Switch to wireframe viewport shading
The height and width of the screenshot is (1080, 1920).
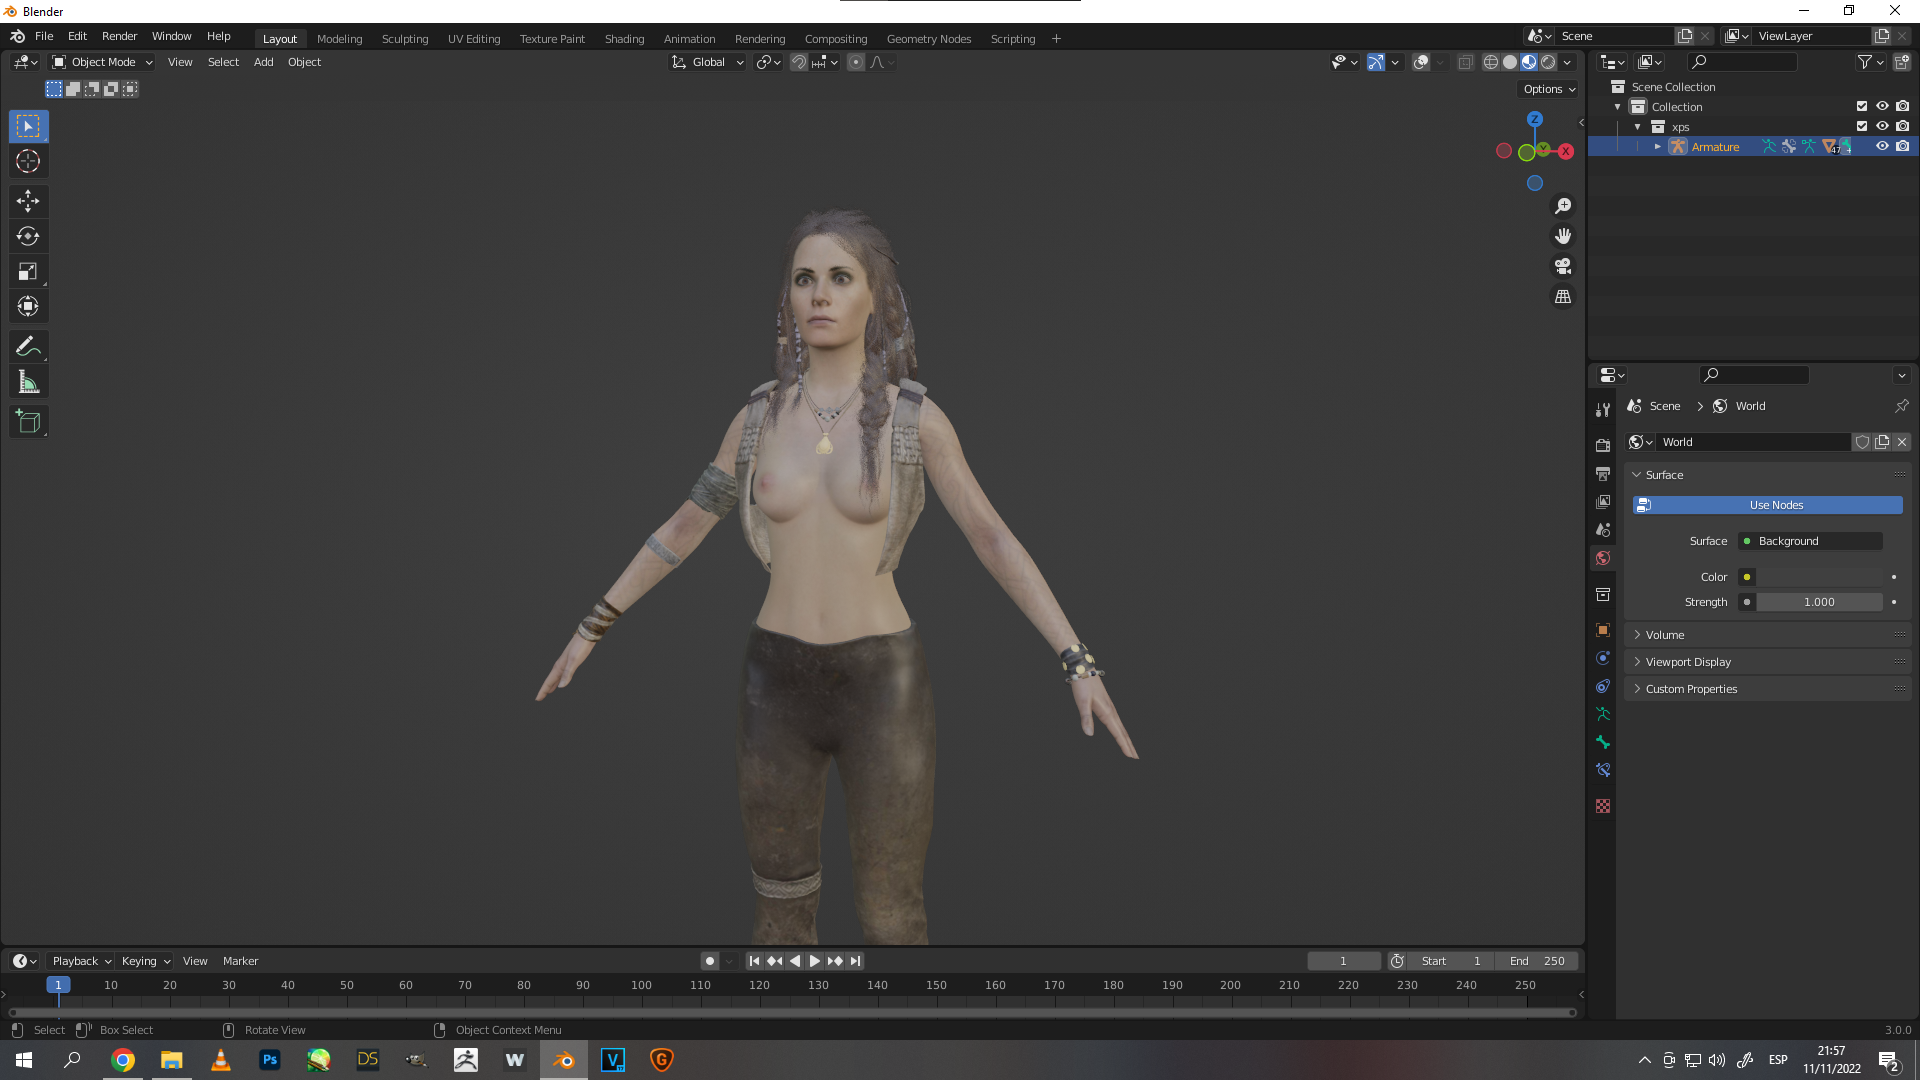coord(1491,62)
